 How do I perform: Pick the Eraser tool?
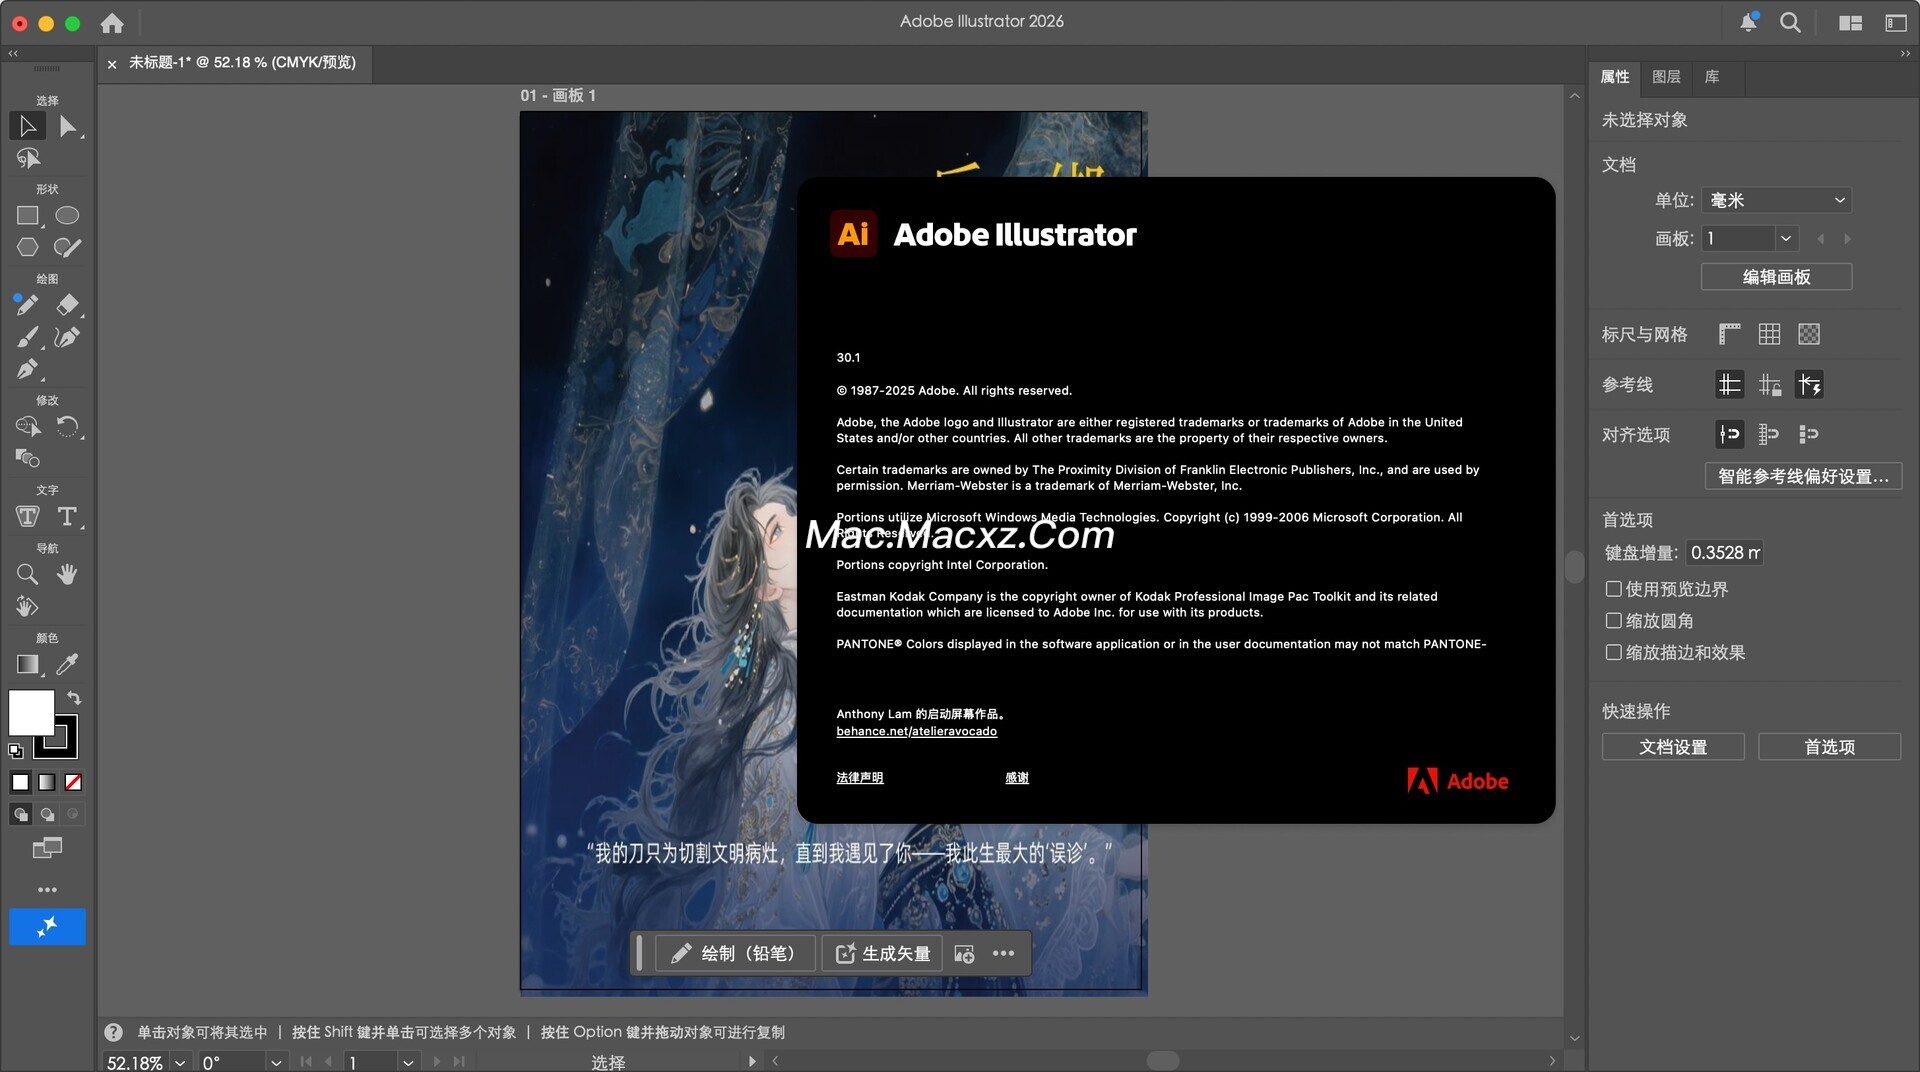(x=67, y=305)
